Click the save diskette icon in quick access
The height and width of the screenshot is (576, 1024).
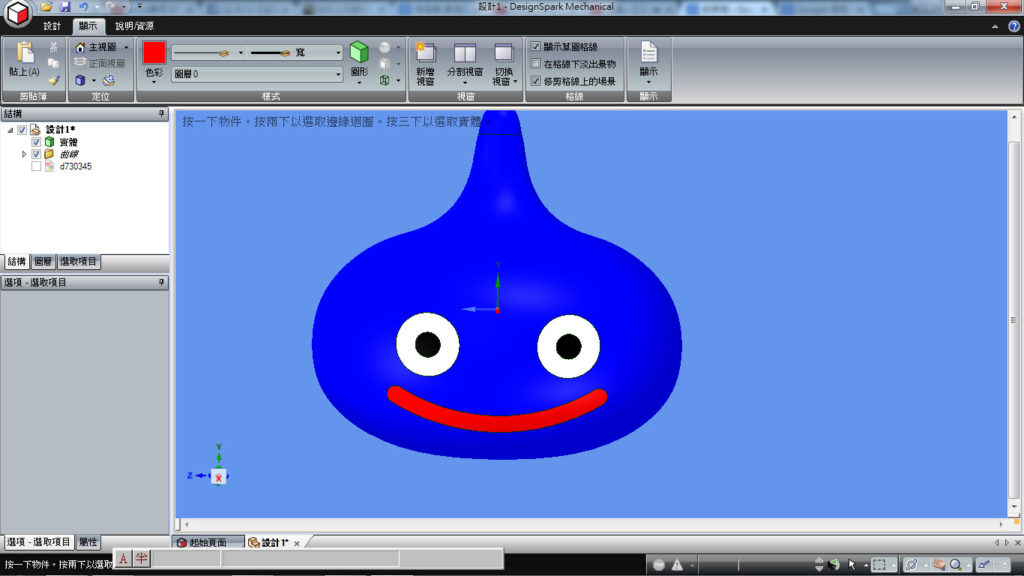[65, 7]
